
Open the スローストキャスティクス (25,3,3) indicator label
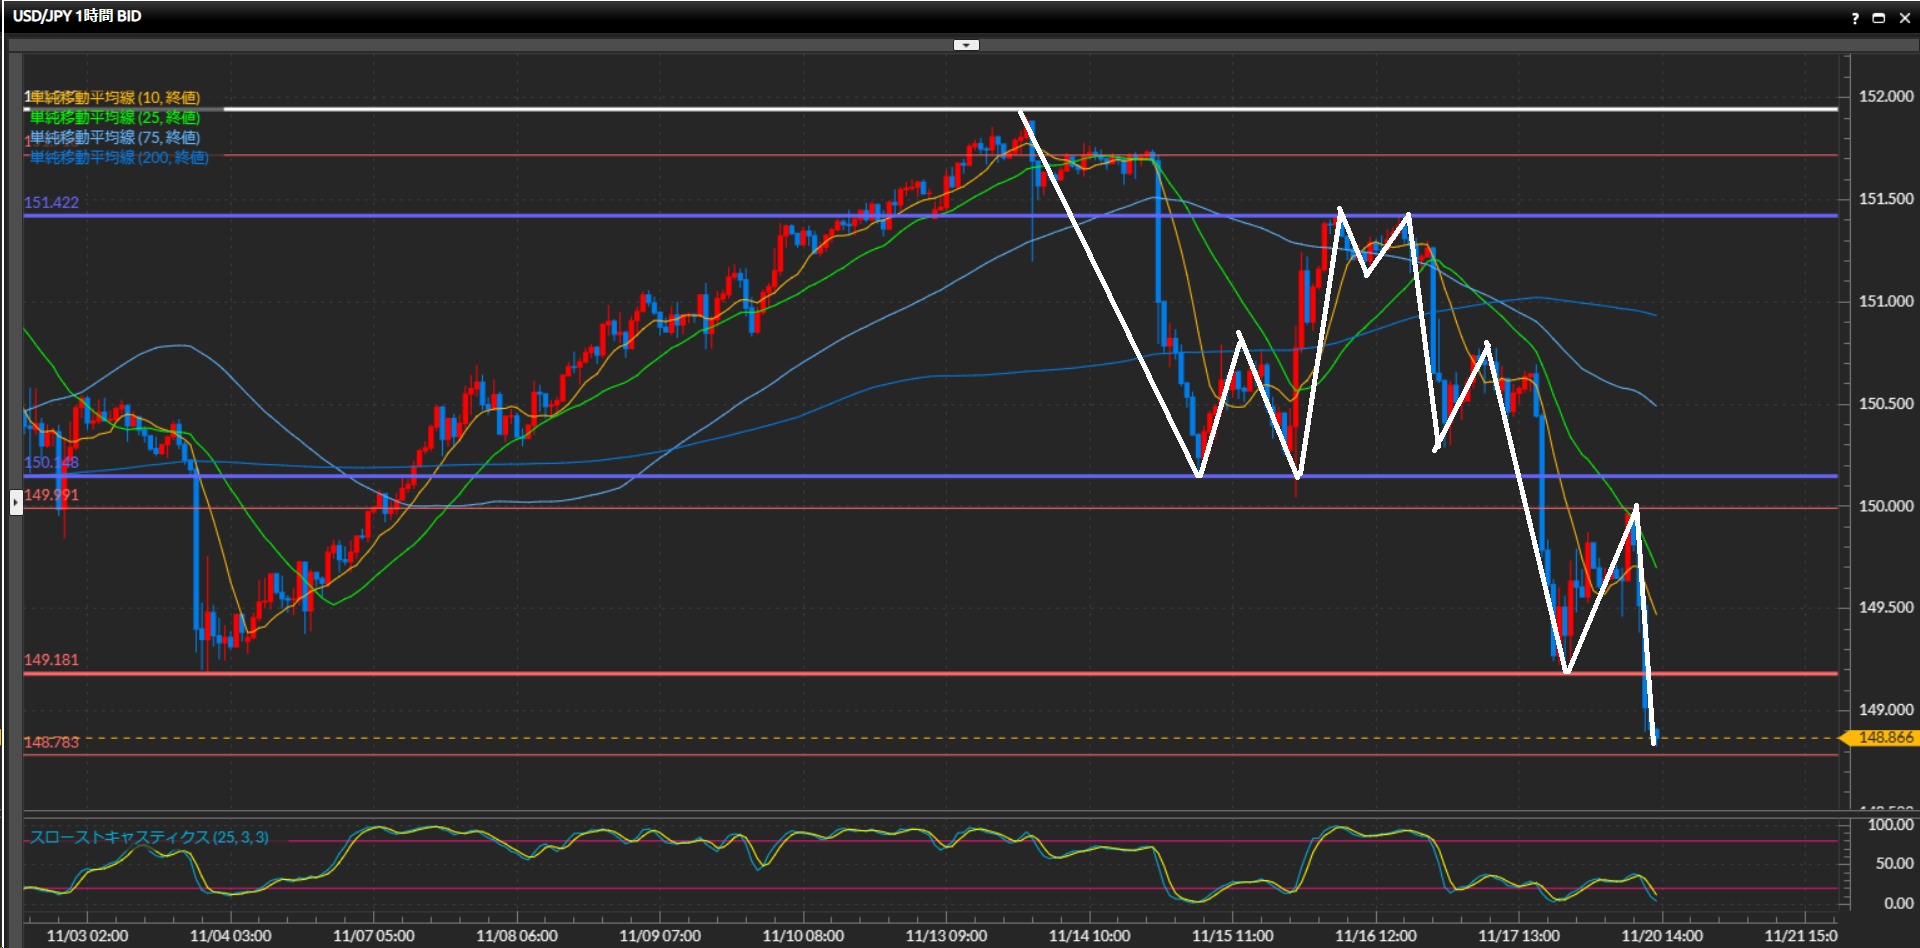coord(149,837)
